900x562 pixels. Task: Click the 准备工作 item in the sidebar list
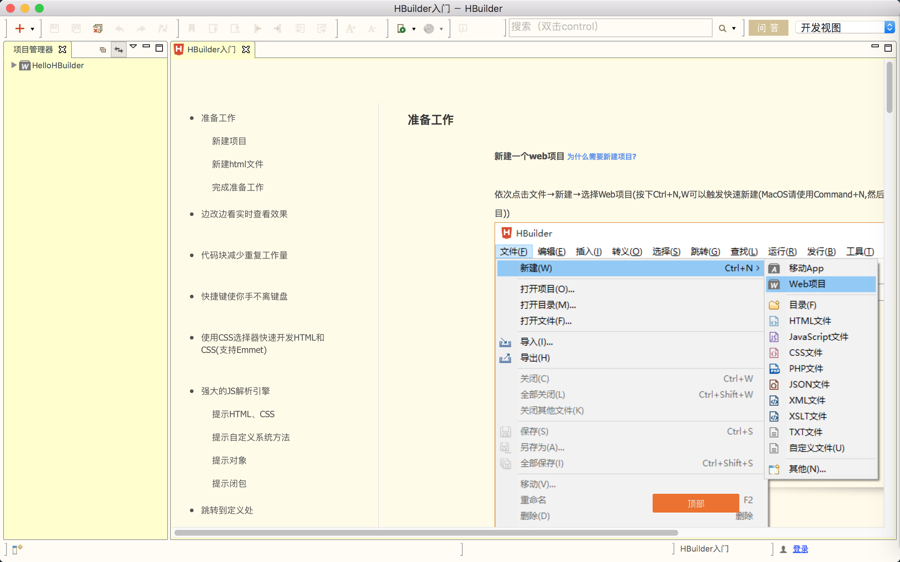tap(218, 118)
